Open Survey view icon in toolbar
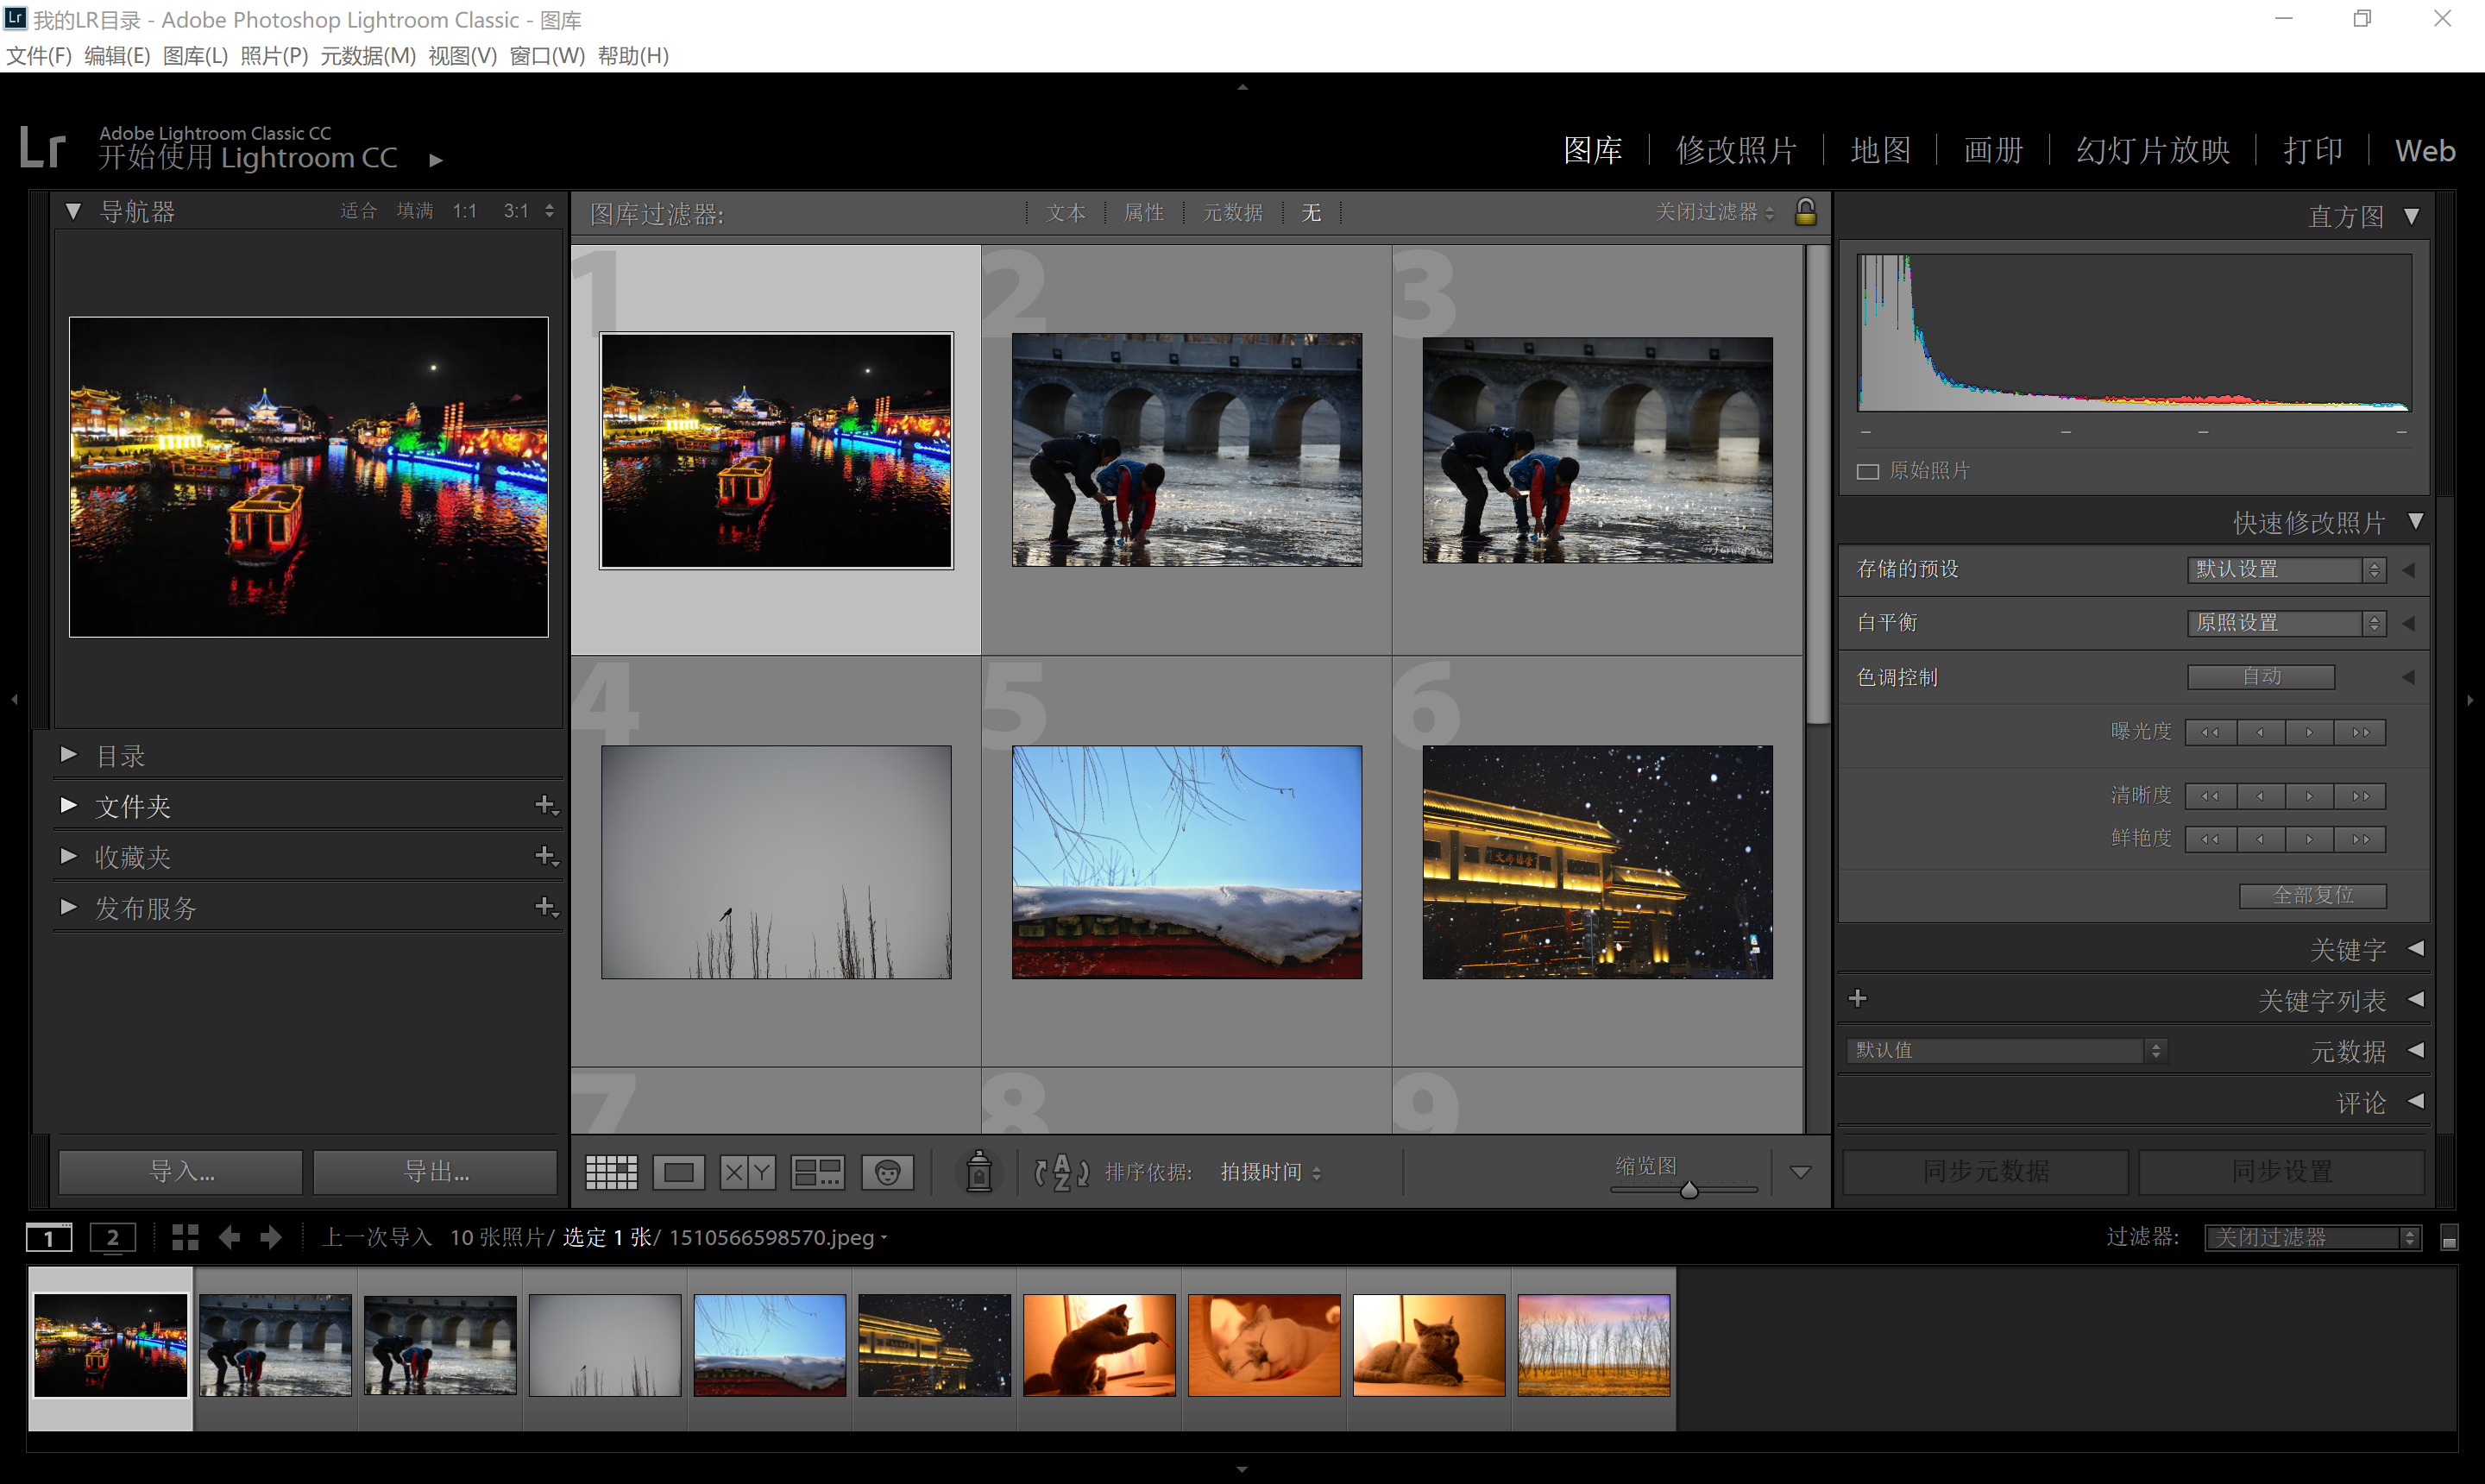The height and width of the screenshot is (1484, 2485). click(x=817, y=1172)
